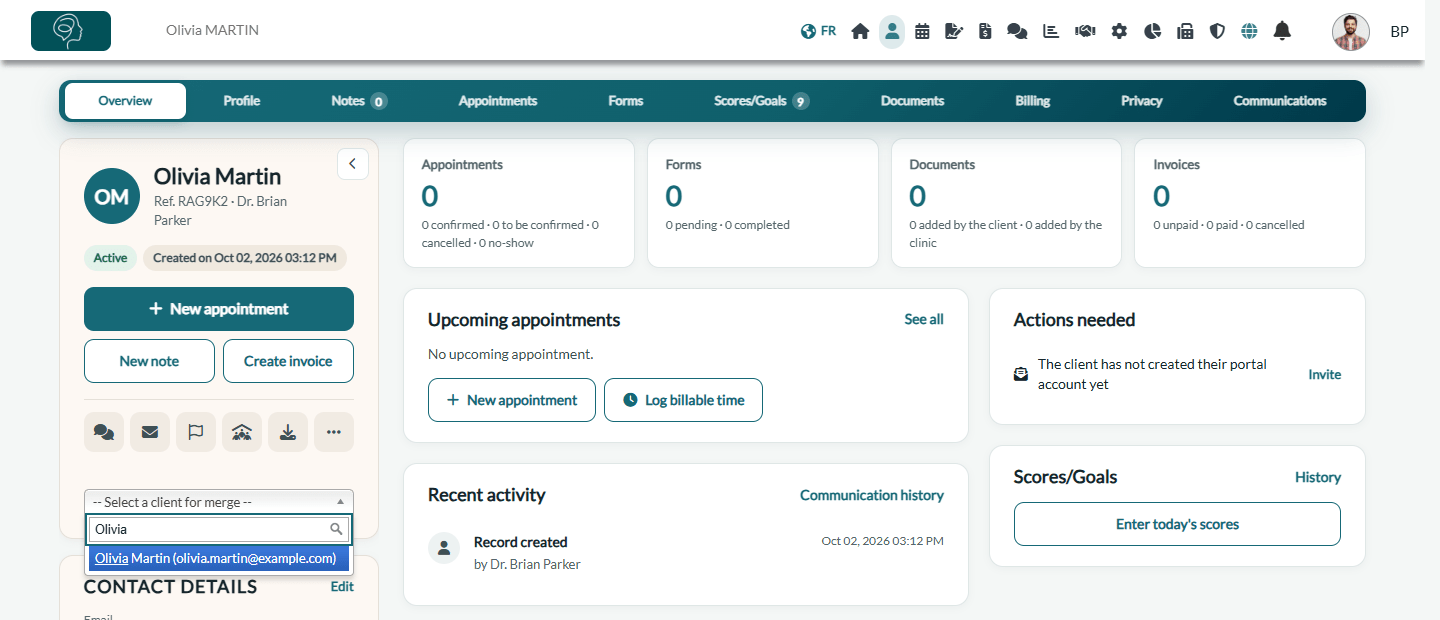Click the Create invoice button
The image size is (1440, 620).
pyautogui.click(x=288, y=361)
